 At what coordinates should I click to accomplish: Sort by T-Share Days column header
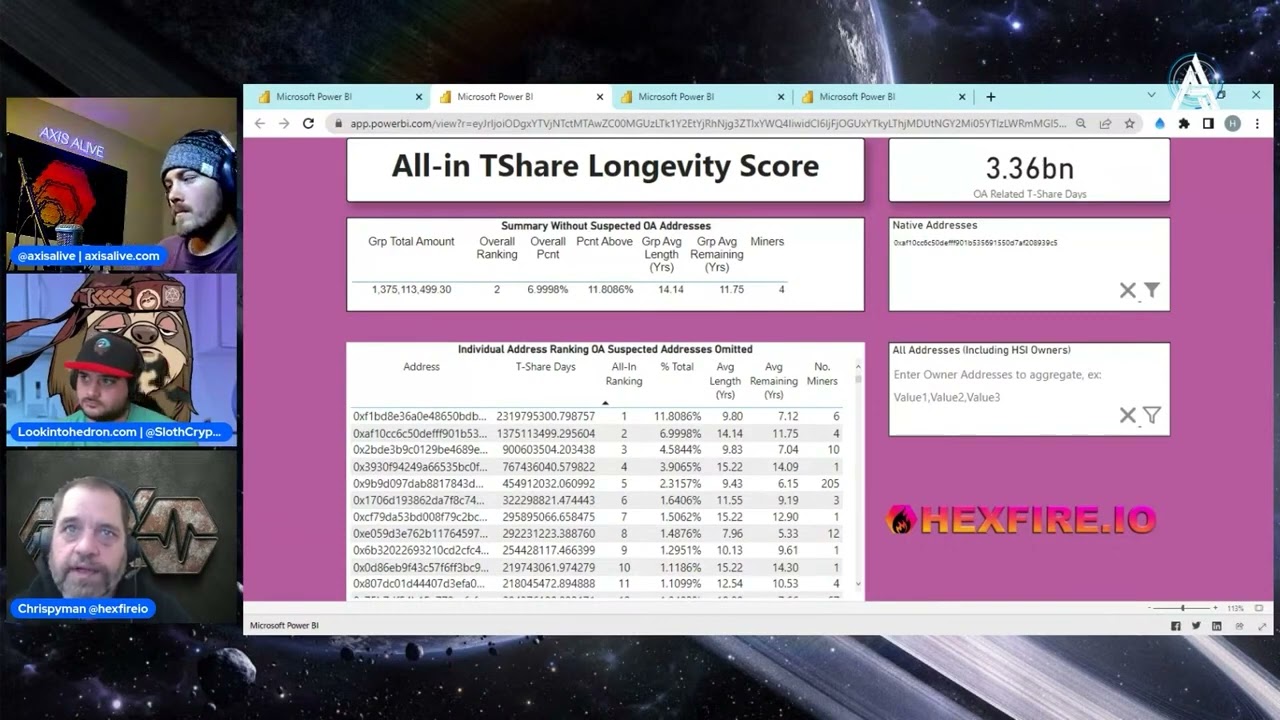click(x=545, y=367)
